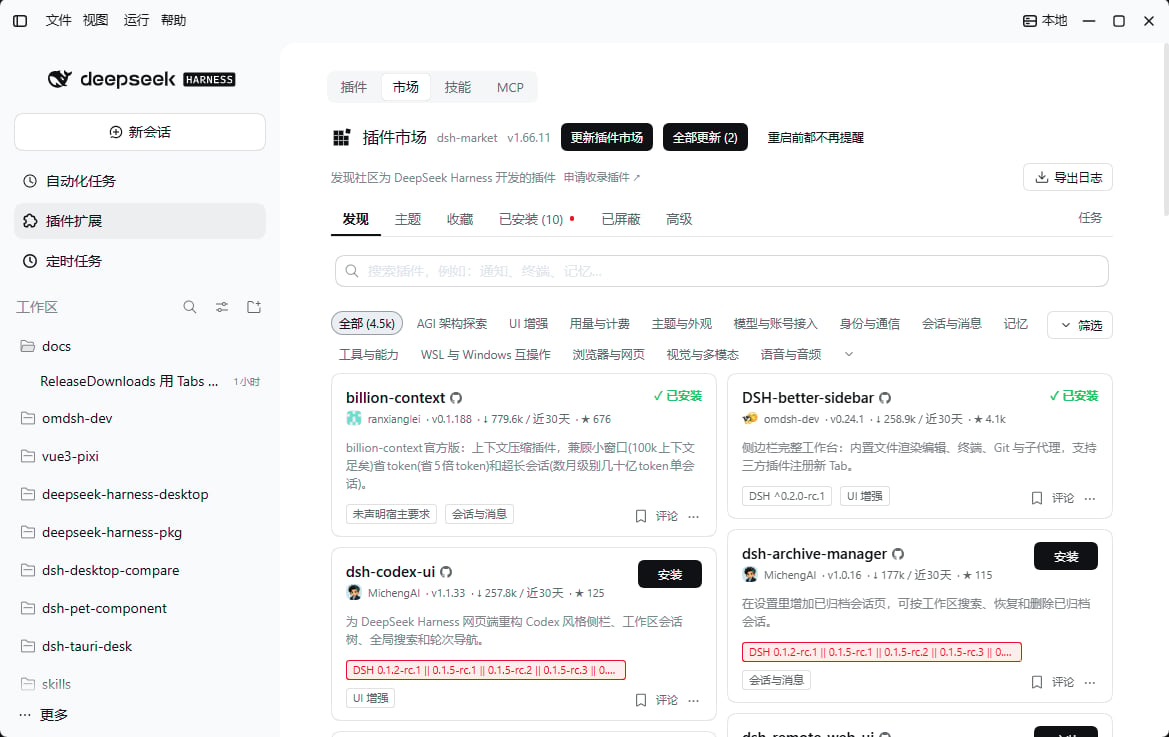Toggle the sidebar panel icon
Viewport: 1169px width, 737px height.
[20, 21]
